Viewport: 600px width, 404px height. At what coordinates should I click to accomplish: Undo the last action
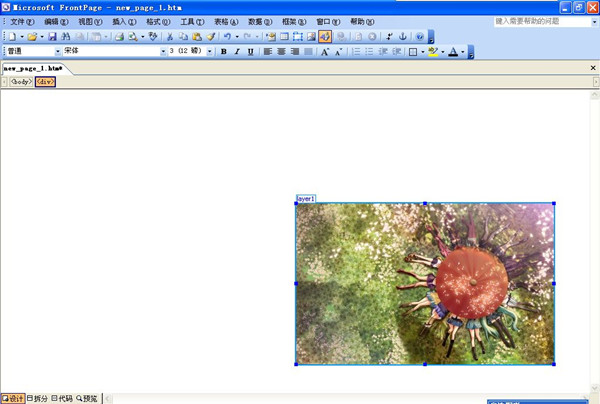[227, 36]
